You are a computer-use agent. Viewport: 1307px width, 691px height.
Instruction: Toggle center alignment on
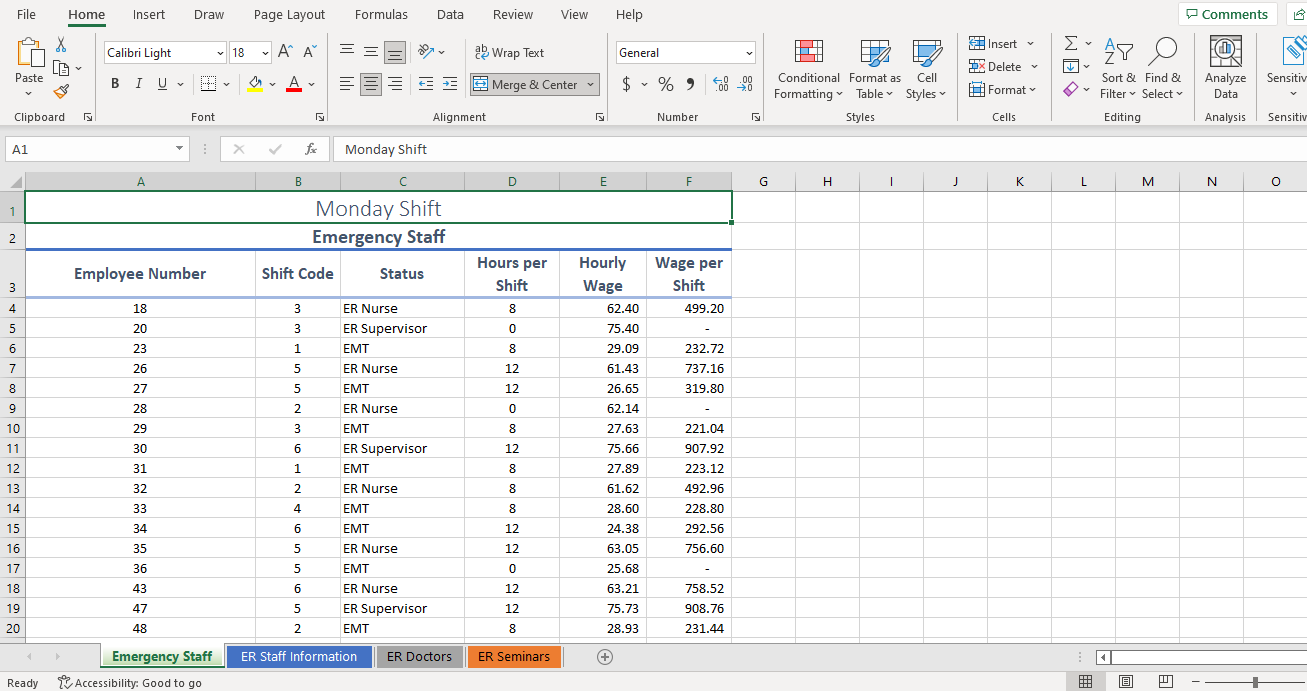pyautogui.click(x=370, y=84)
